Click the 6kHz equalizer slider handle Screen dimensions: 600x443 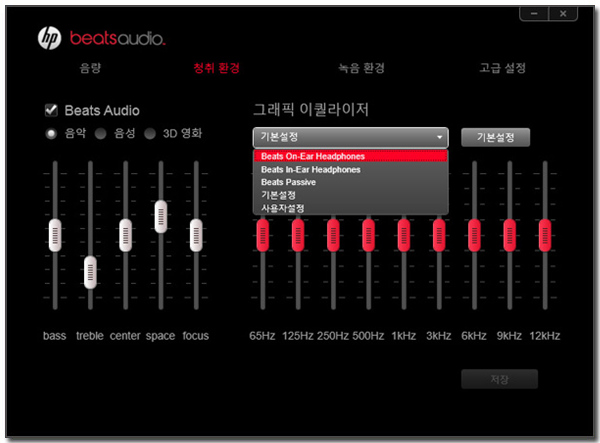click(x=474, y=235)
